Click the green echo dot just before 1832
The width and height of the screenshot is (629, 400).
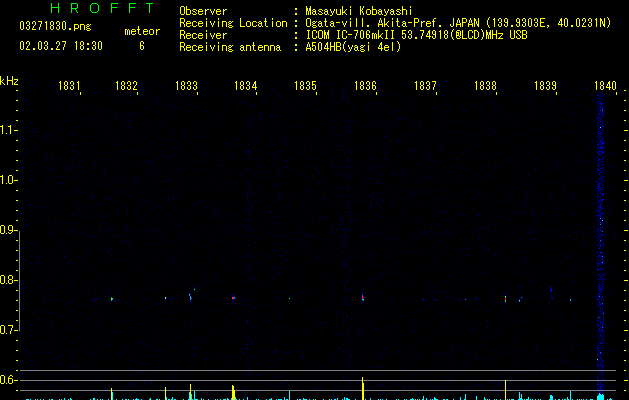[112, 298]
